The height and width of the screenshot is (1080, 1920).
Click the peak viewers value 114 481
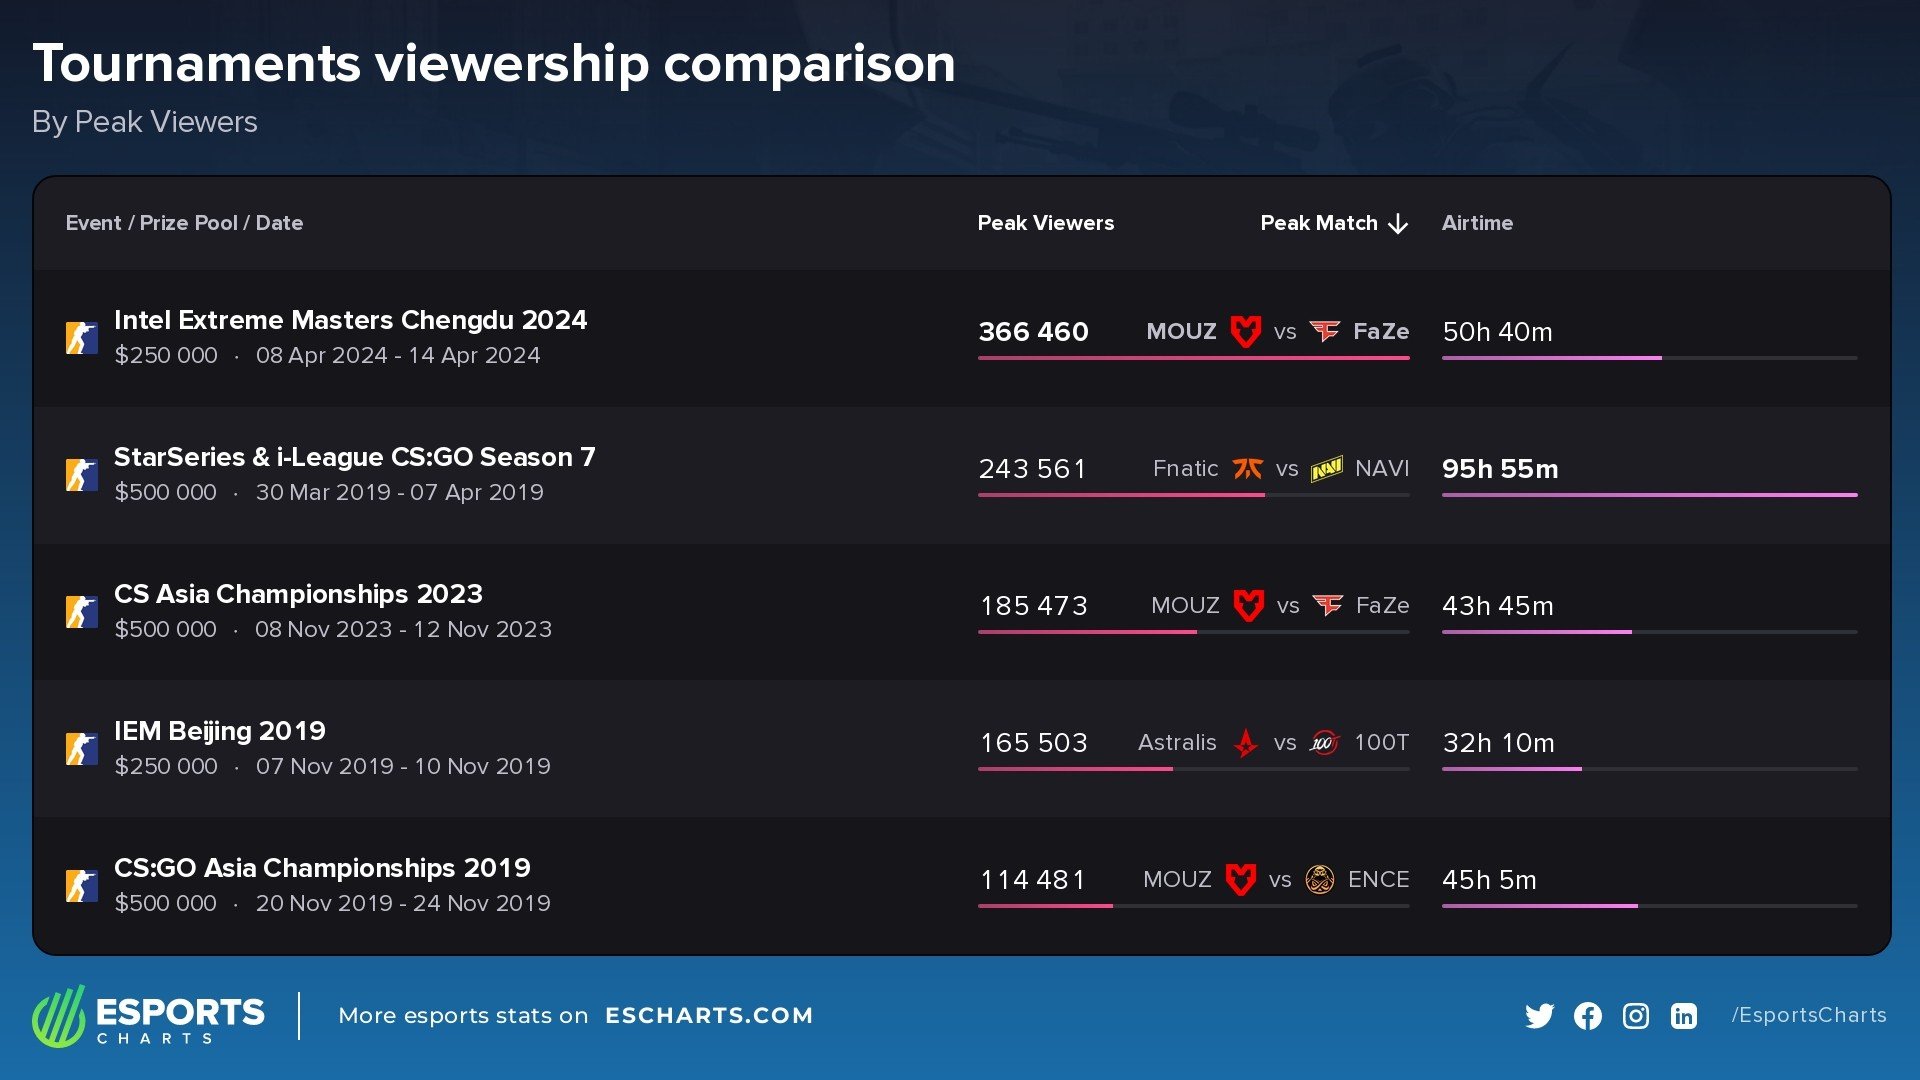click(x=1032, y=880)
